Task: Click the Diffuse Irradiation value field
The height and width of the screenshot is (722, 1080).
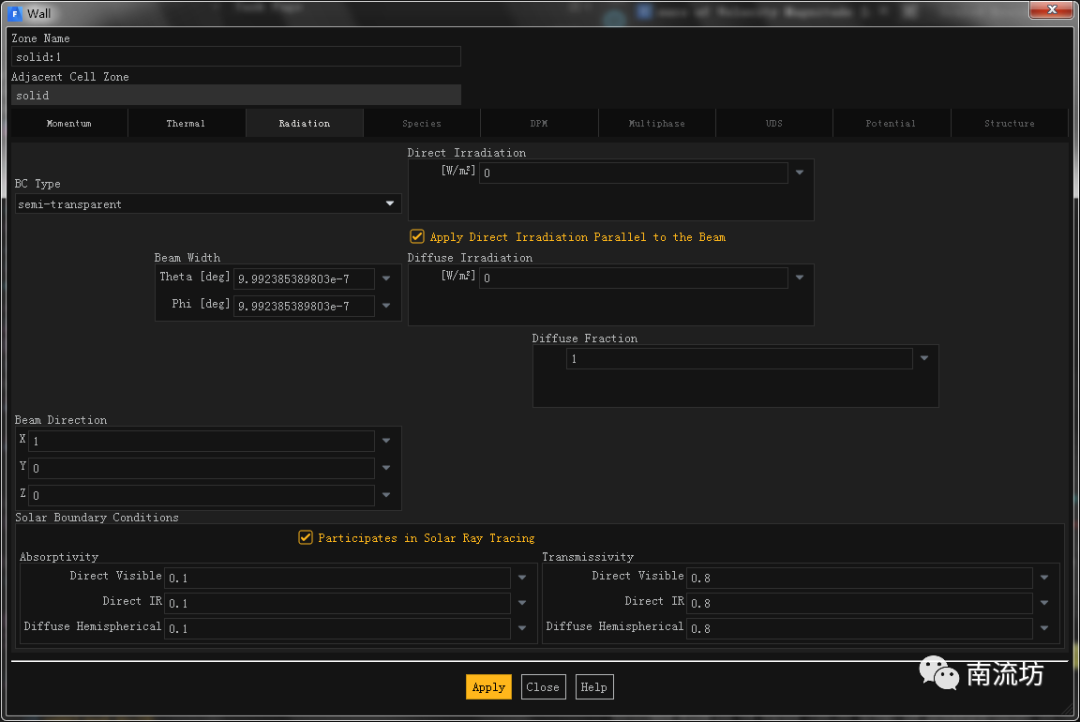Action: [x=634, y=278]
